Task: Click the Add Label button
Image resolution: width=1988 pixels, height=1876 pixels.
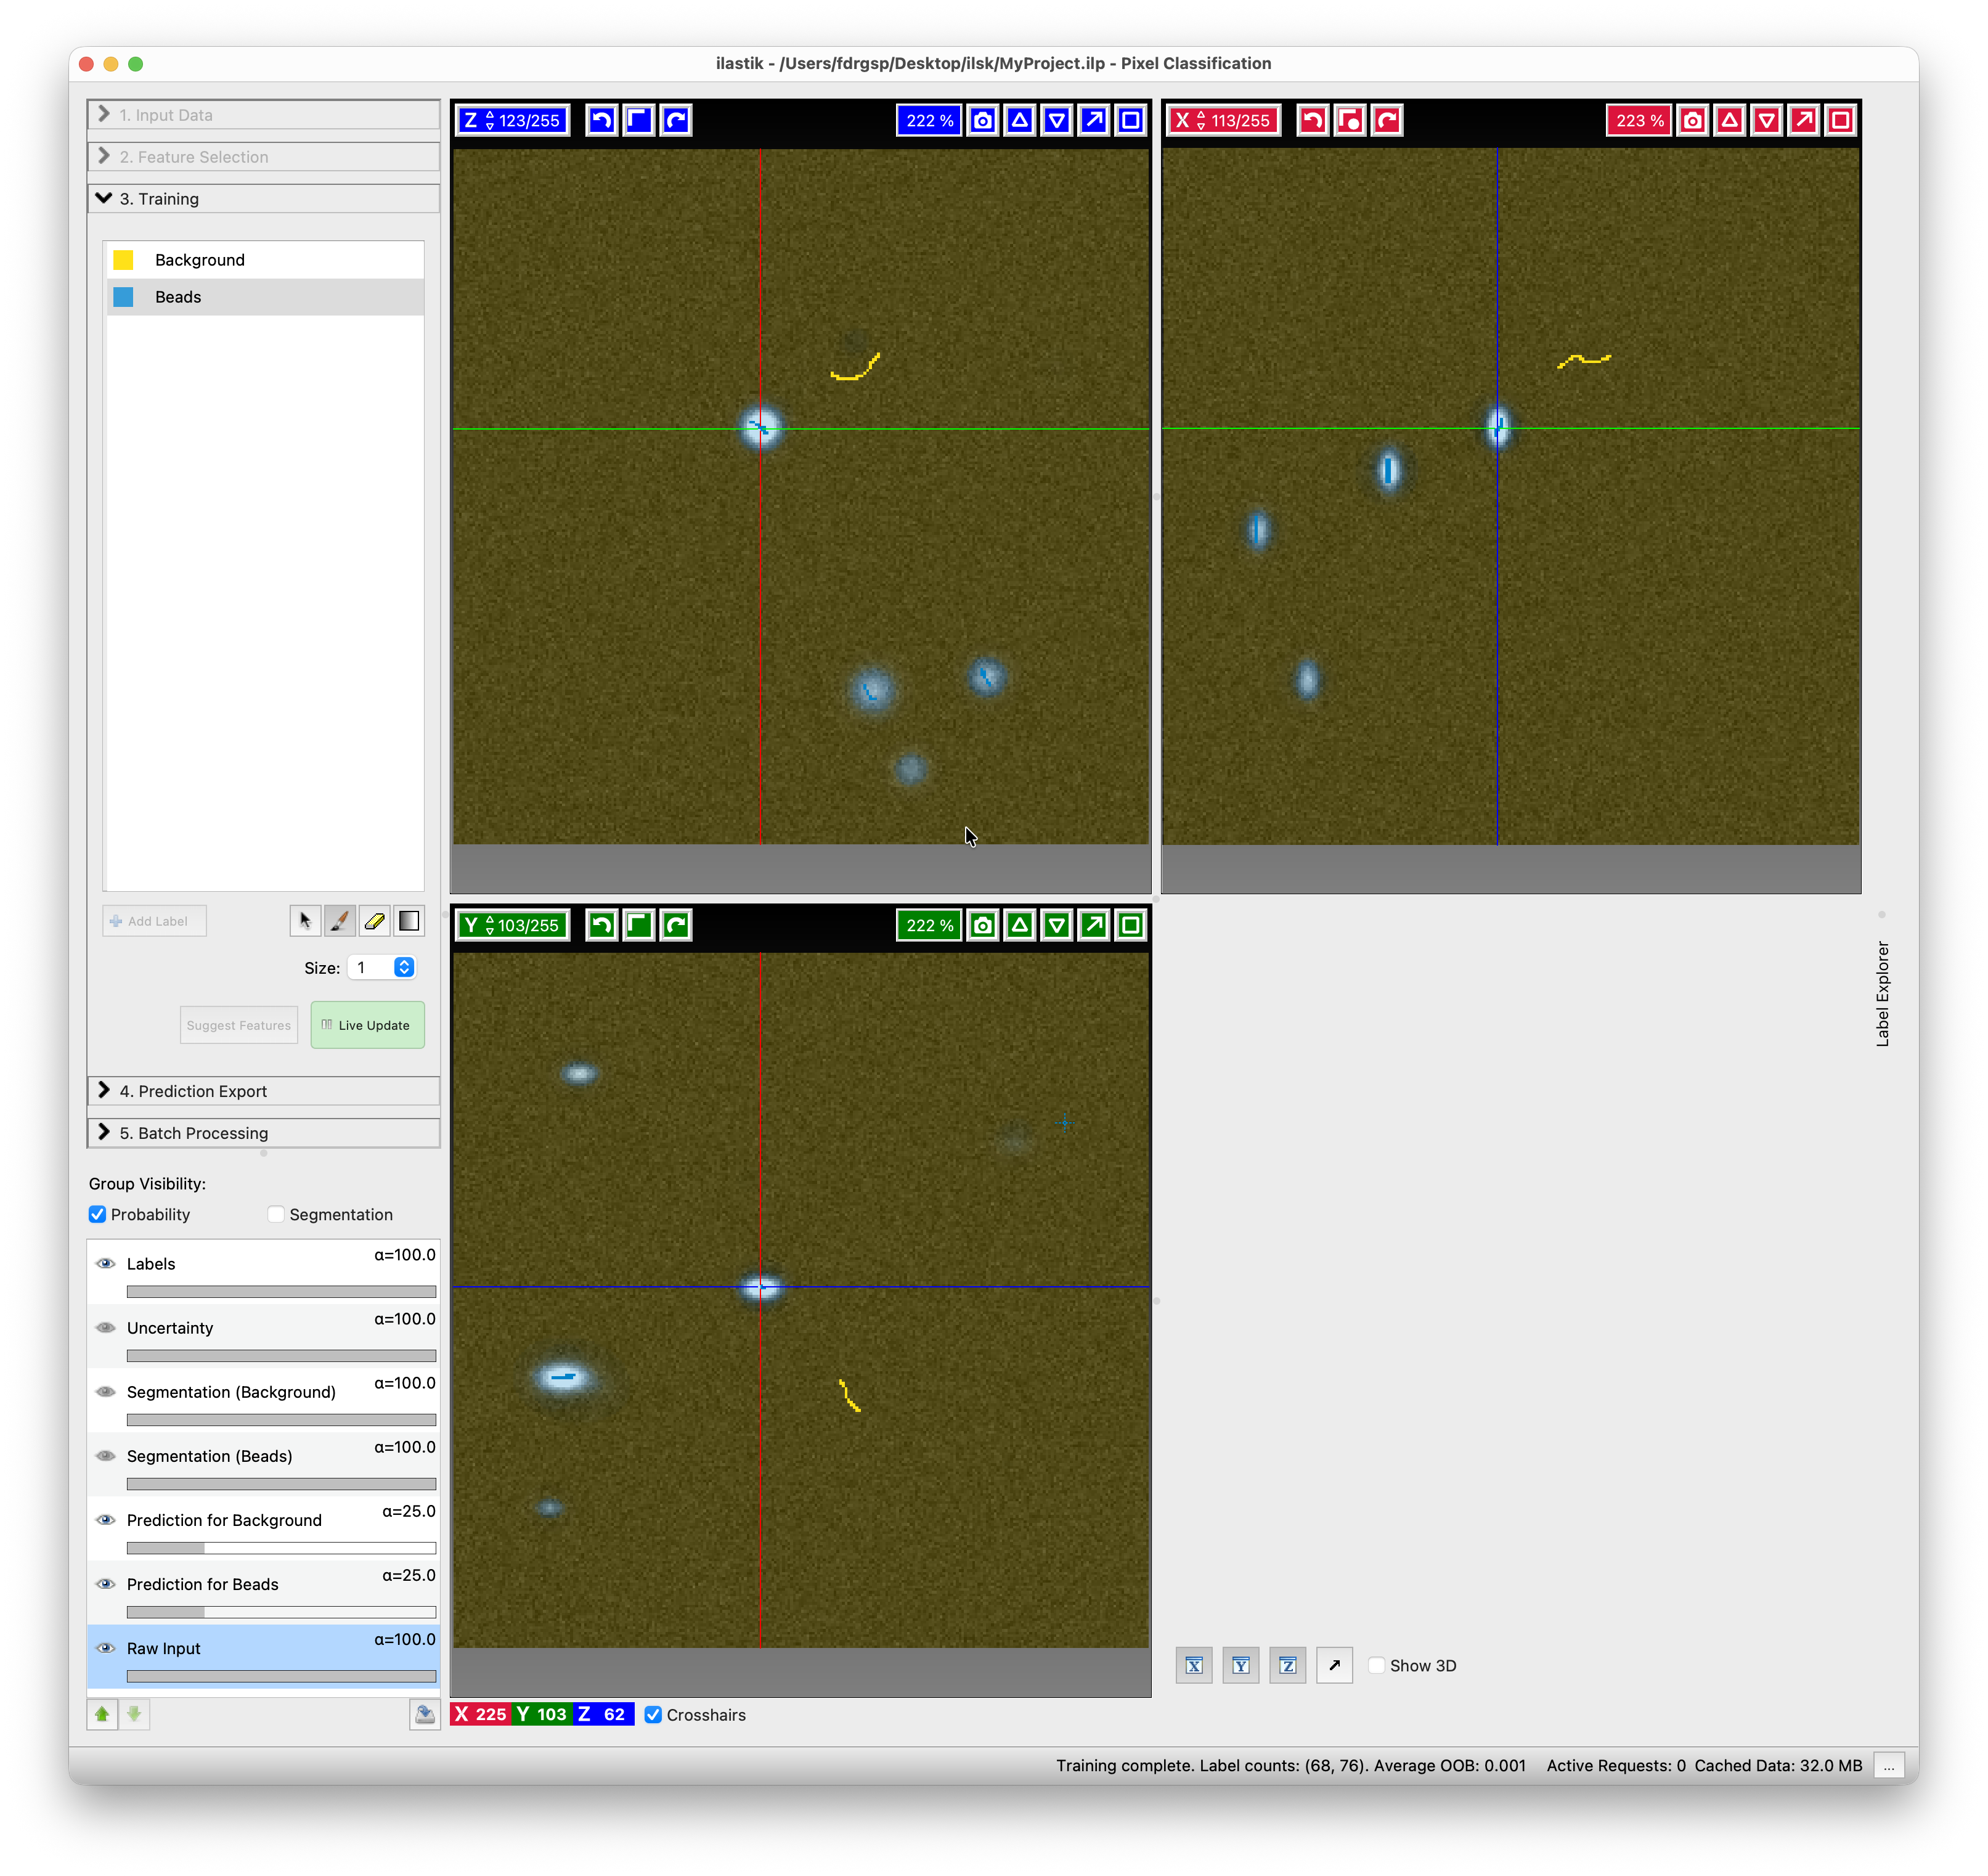Action: click(x=154, y=921)
